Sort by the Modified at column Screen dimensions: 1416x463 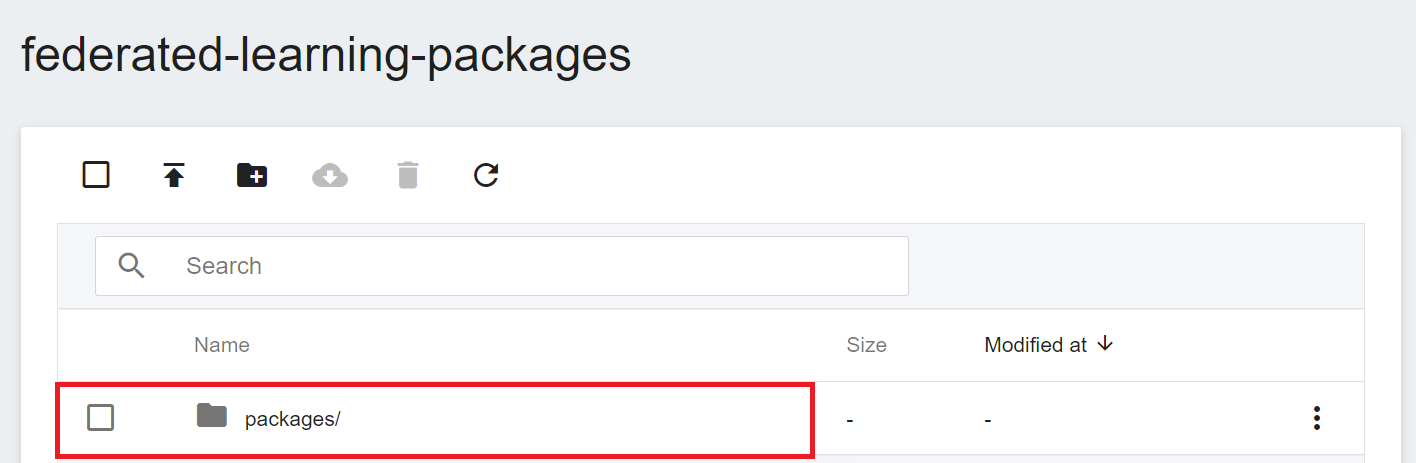(1036, 345)
